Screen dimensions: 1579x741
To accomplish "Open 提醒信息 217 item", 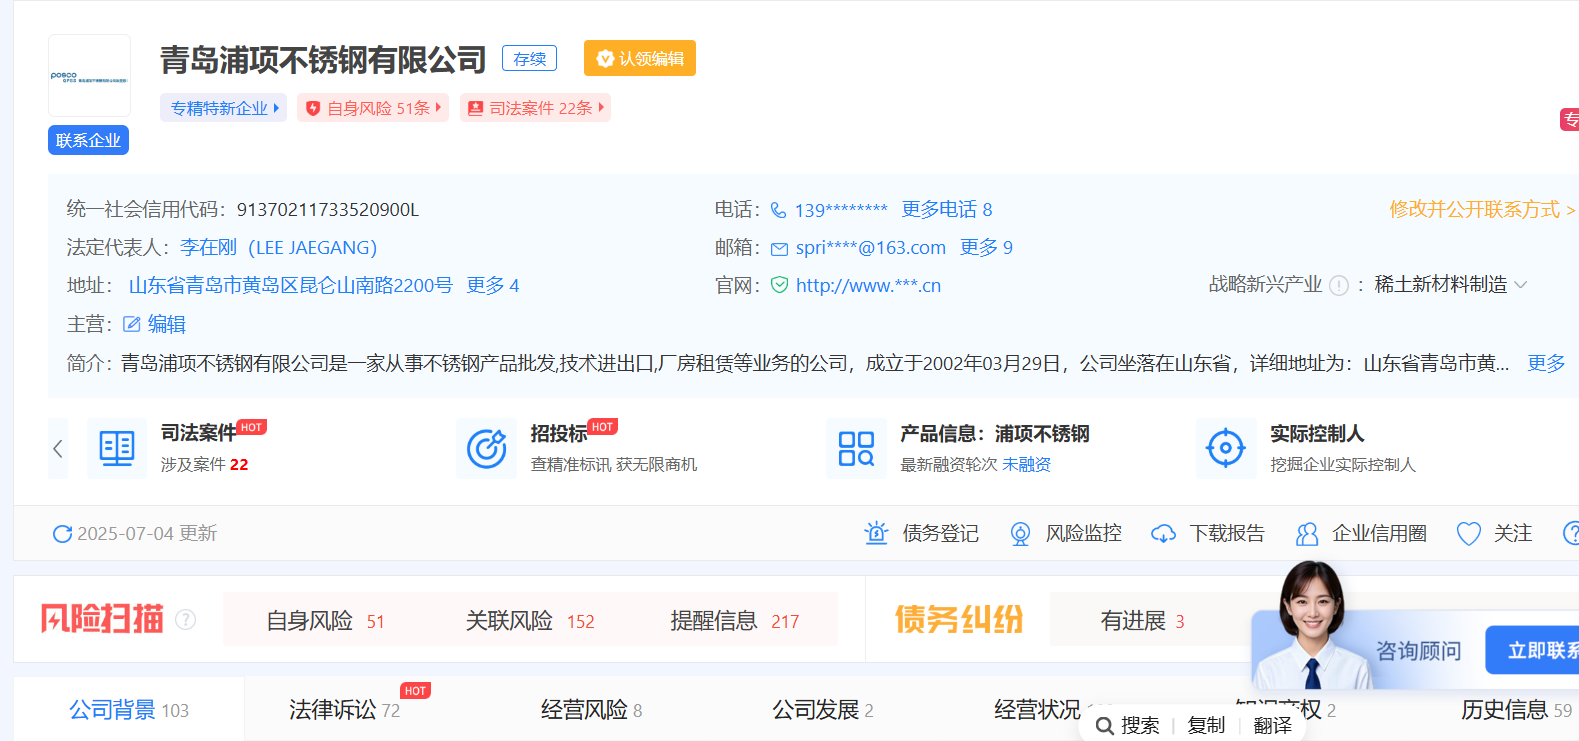I will click(x=735, y=621).
